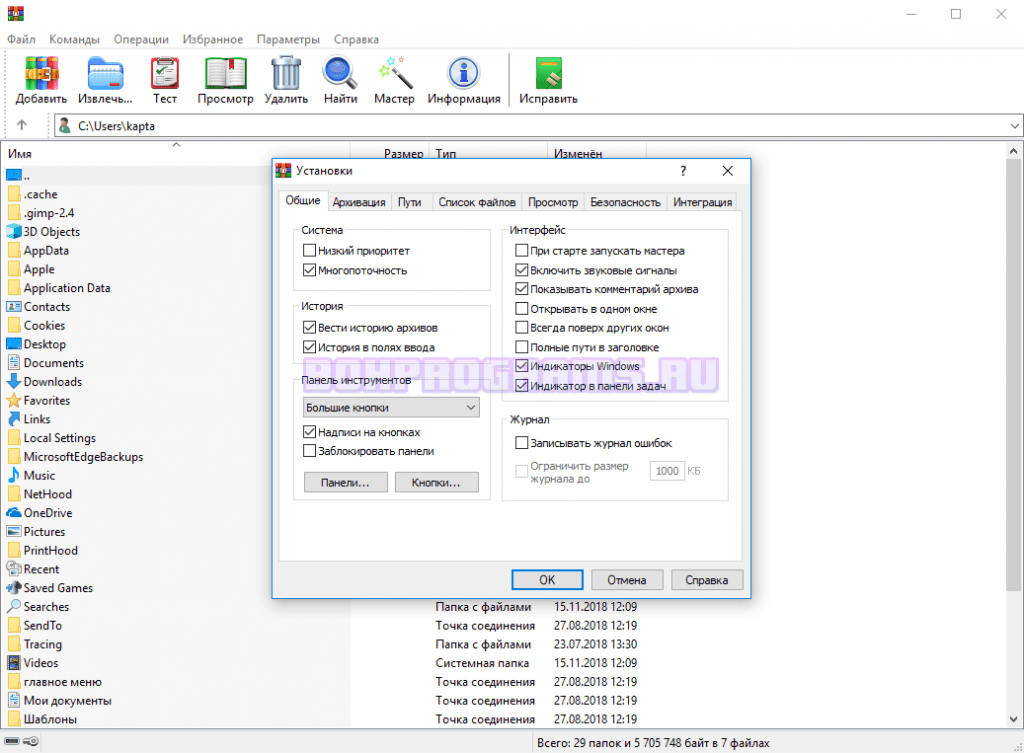Click the Кнопки... button
This screenshot has height=753, width=1024.
(436, 483)
